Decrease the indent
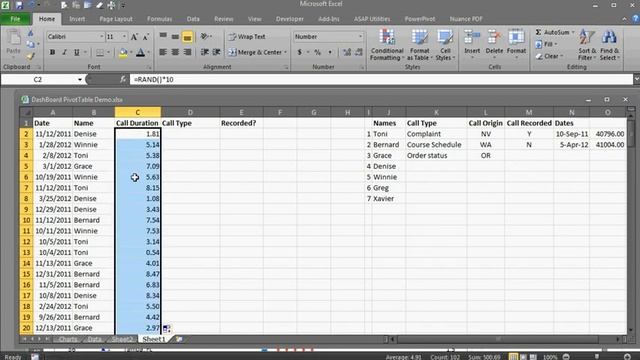 coord(204,52)
